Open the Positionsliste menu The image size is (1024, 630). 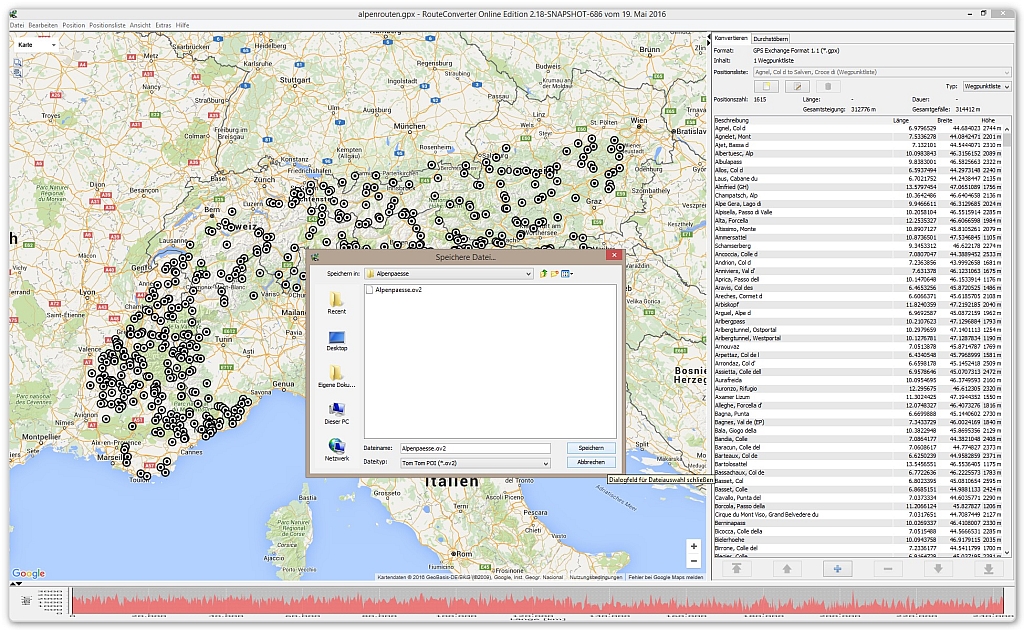(107, 23)
